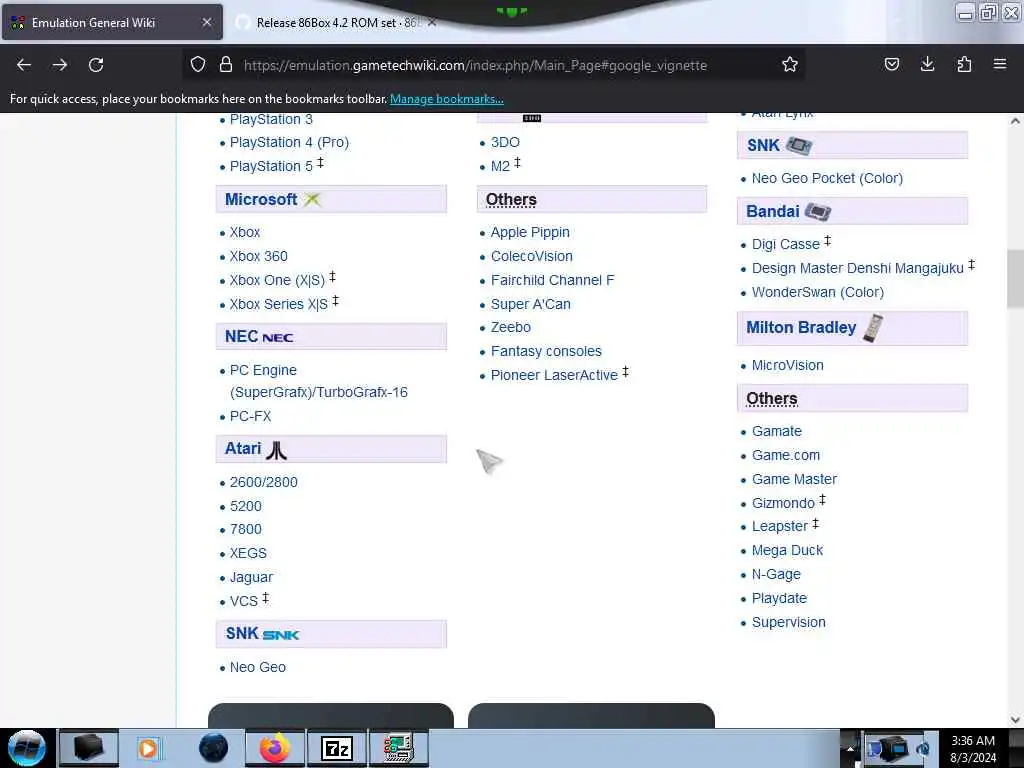The width and height of the screenshot is (1024, 768).
Task: Click the SNK logo in home consoles column
Action: click(x=281, y=634)
